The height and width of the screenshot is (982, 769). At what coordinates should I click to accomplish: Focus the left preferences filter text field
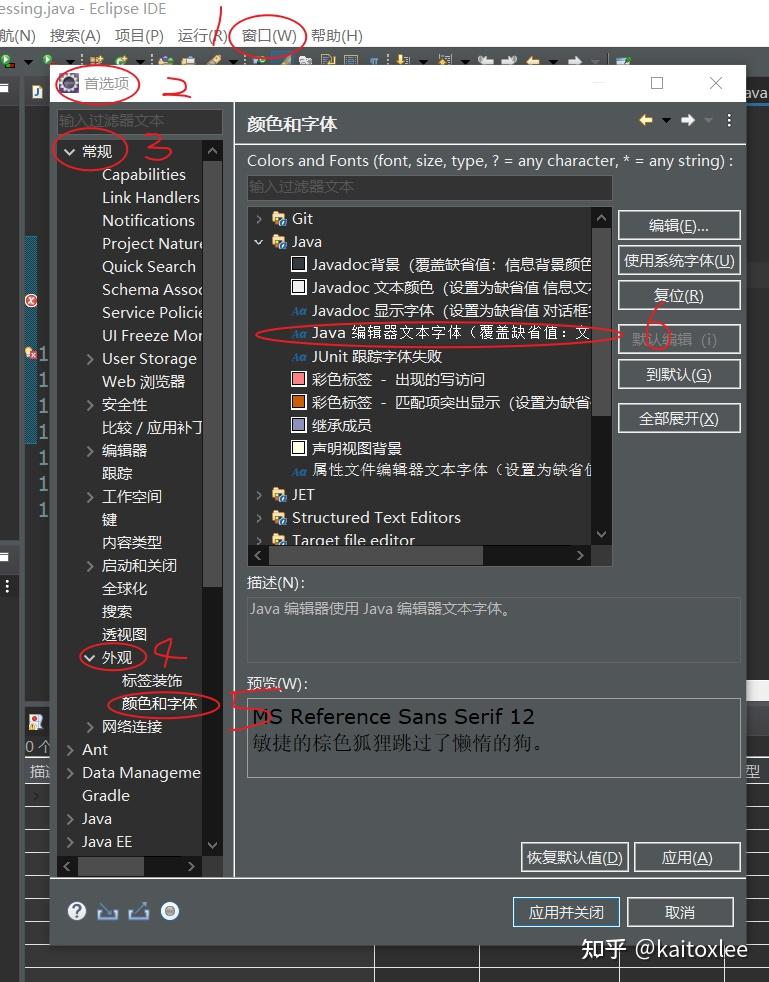point(139,120)
